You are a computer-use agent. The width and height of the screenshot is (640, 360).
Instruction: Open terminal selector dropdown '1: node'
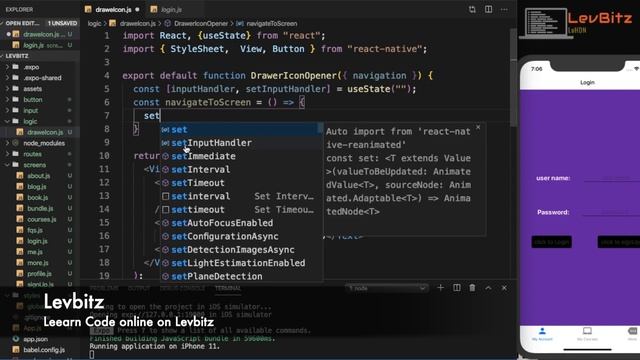[x=387, y=288]
